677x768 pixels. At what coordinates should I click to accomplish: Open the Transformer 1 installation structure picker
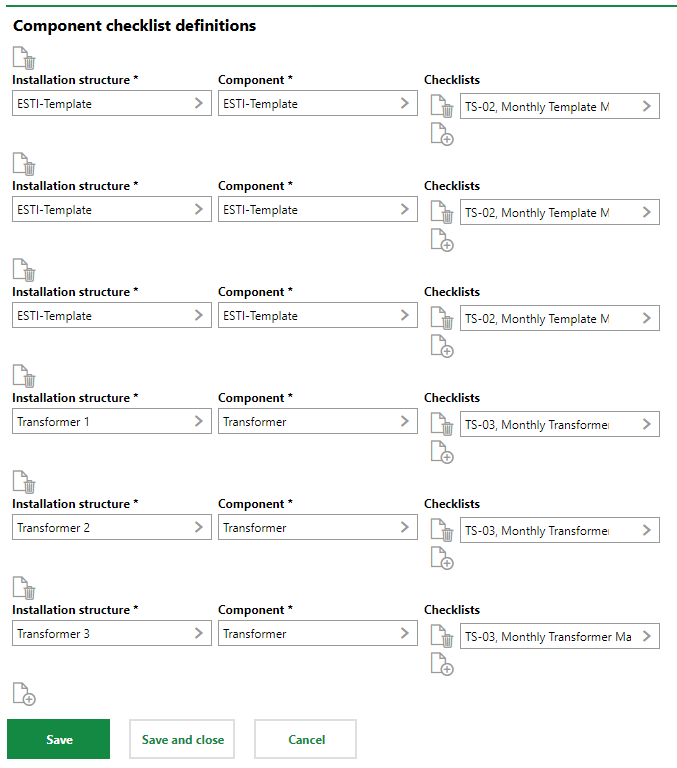click(x=199, y=422)
